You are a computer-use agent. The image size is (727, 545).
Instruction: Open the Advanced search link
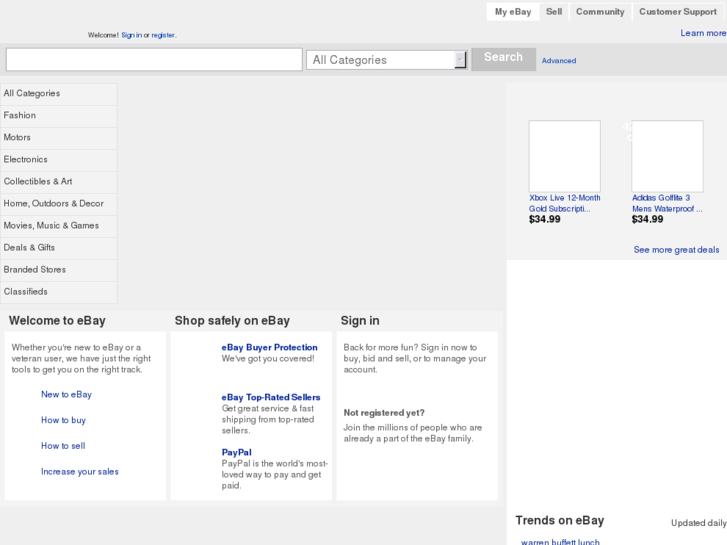(559, 61)
